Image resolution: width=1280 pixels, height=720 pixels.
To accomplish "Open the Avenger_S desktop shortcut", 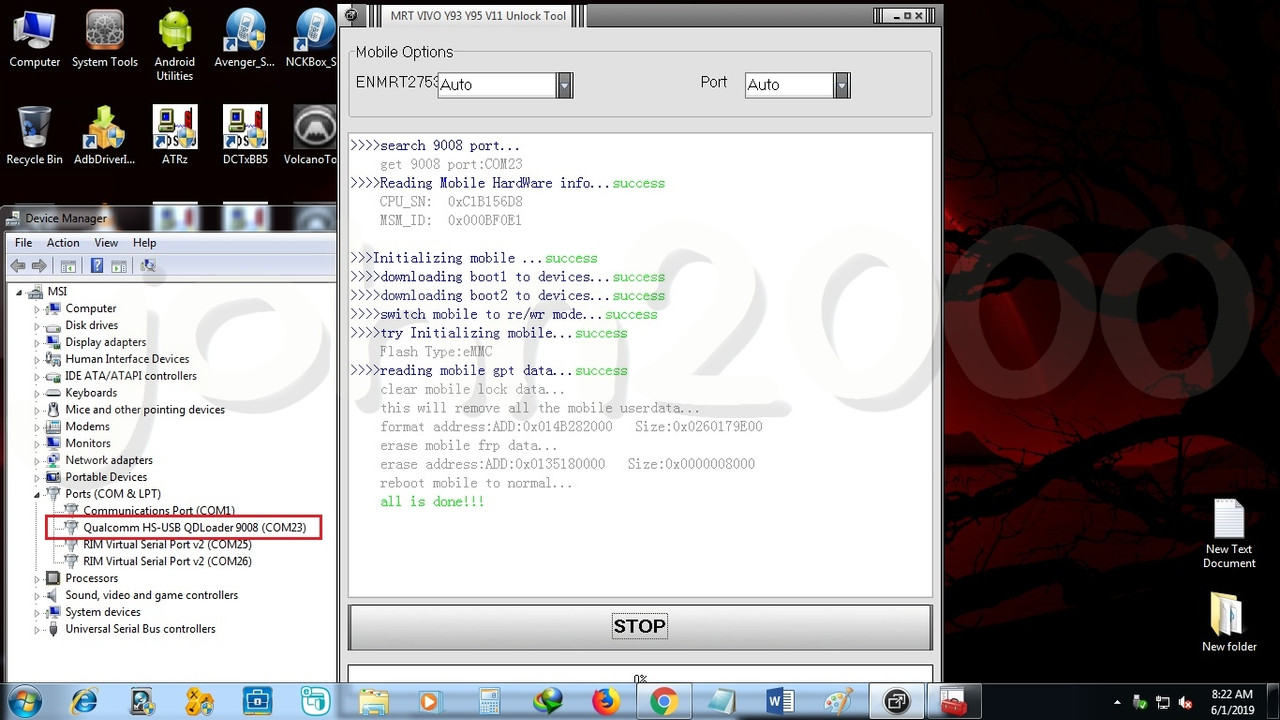I will point(245,40).
